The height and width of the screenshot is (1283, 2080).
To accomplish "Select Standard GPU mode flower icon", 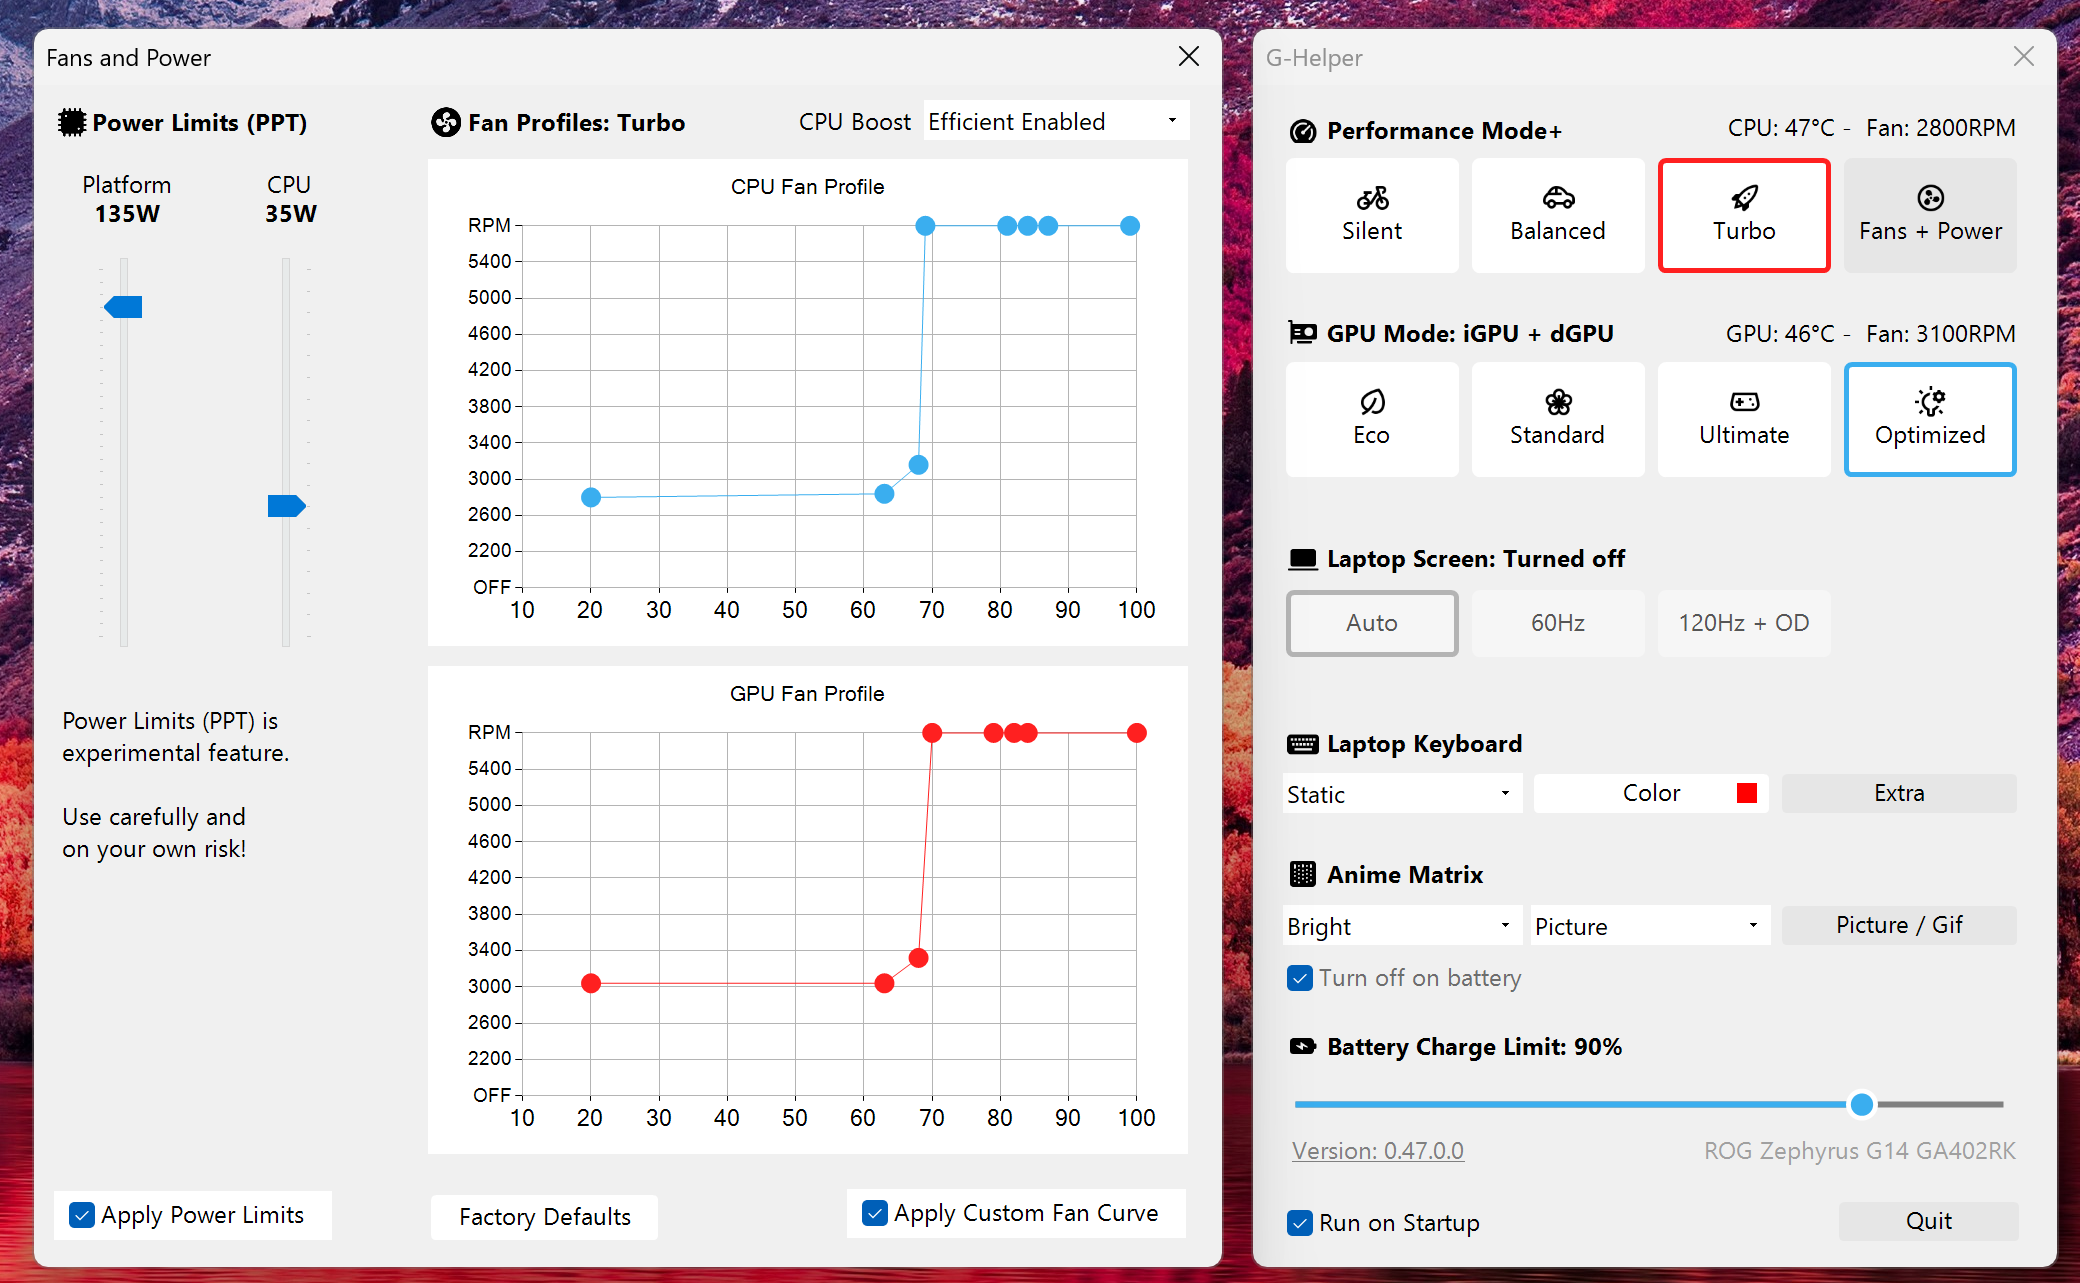I will [x=1557, y=402].
